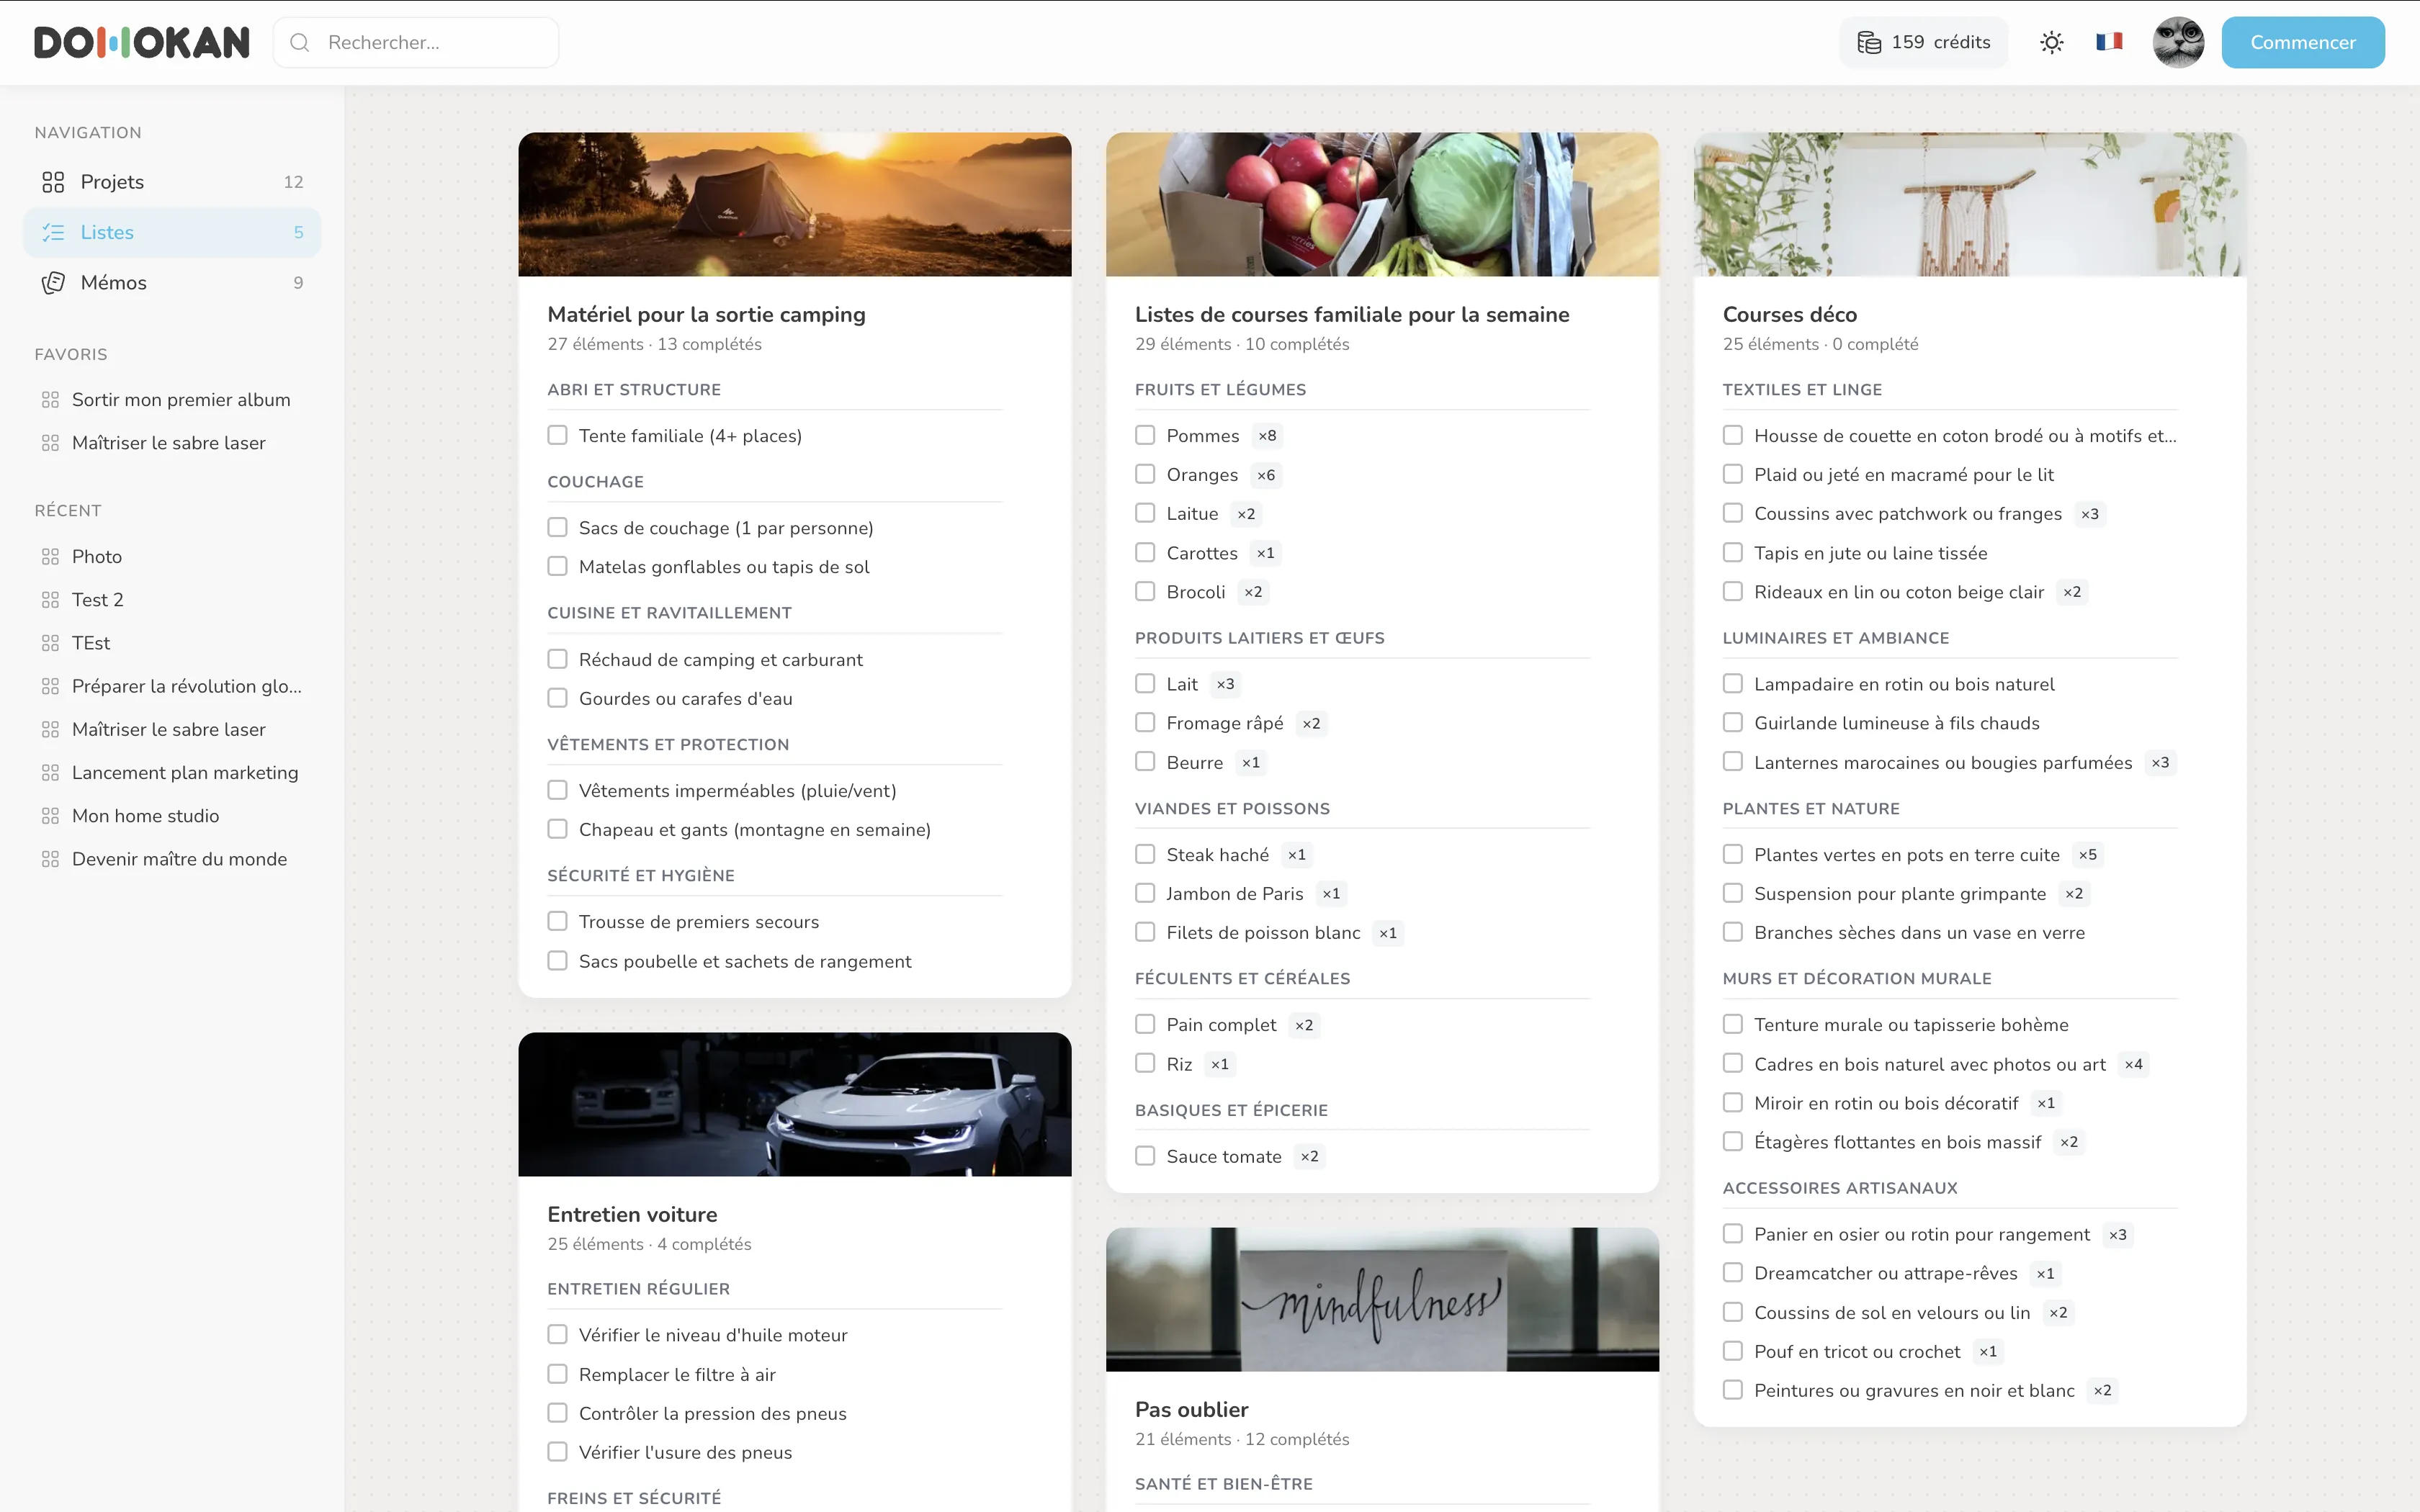The height and width of the screenshot is (1512, 2420).
Task: Click the Mémos notes icon
Action: (53, 283)
